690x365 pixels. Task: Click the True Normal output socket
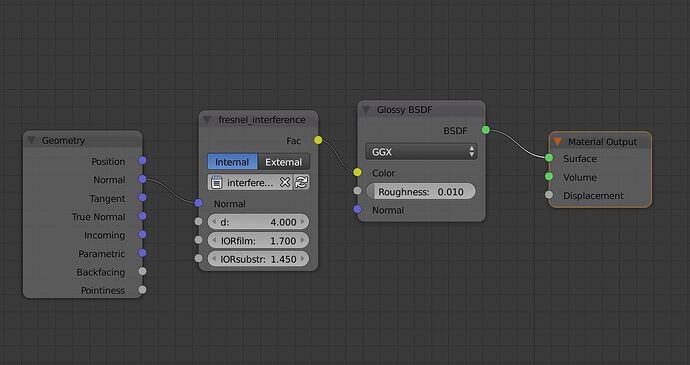click(x=142, y=216)
